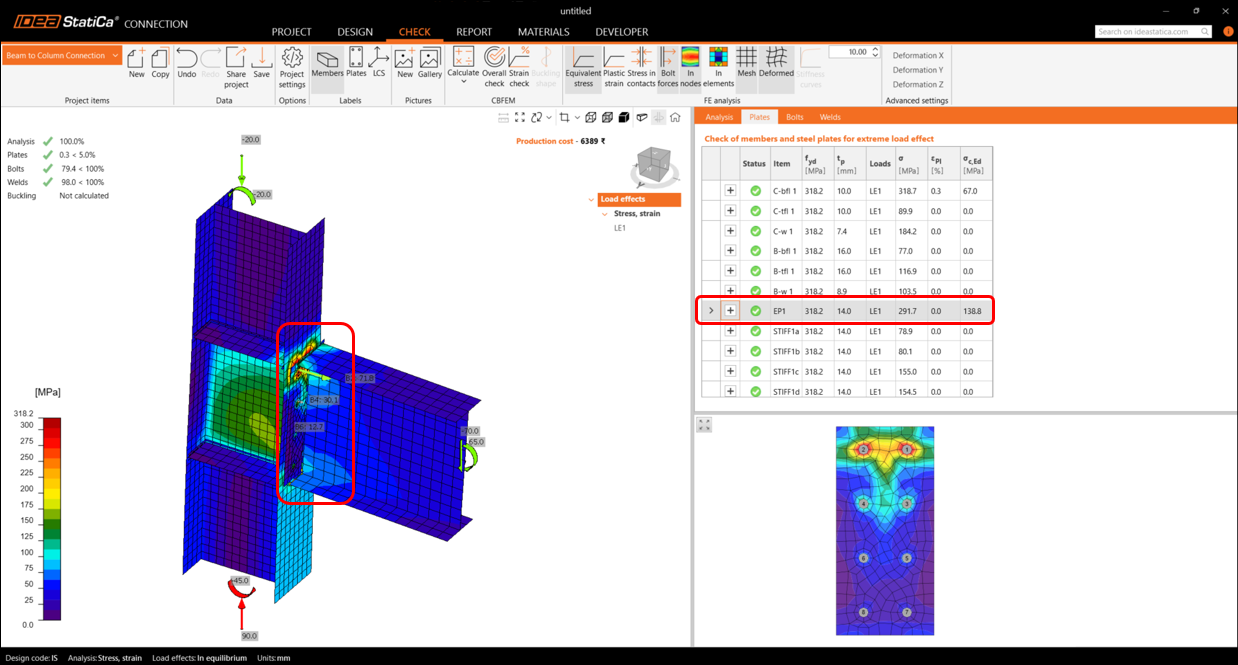Create a New picture
This screenshot has height=665, width=1238.
(405, 62)
